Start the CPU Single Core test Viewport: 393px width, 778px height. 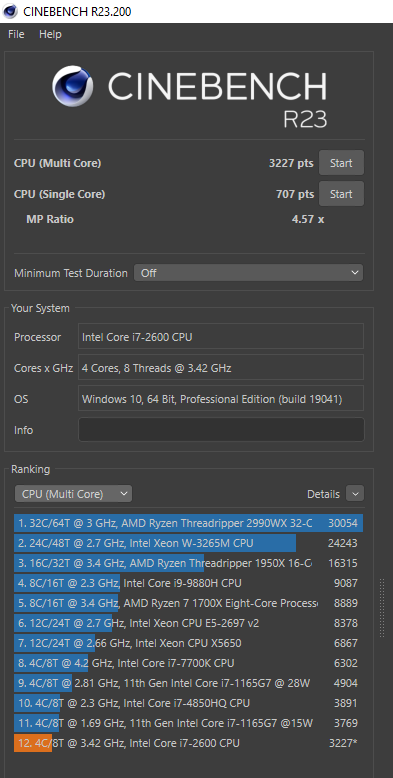[x=341, y=194]
